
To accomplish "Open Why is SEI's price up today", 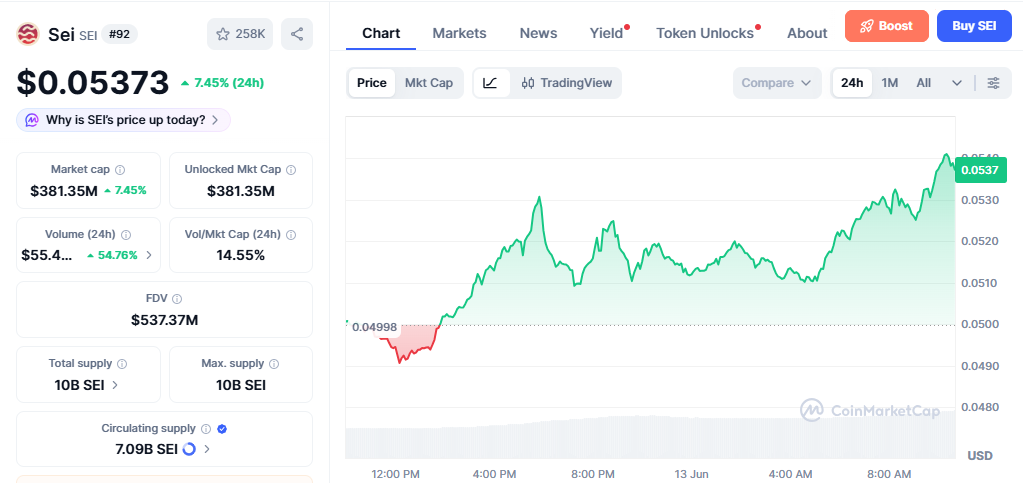I will click(123, 120).
